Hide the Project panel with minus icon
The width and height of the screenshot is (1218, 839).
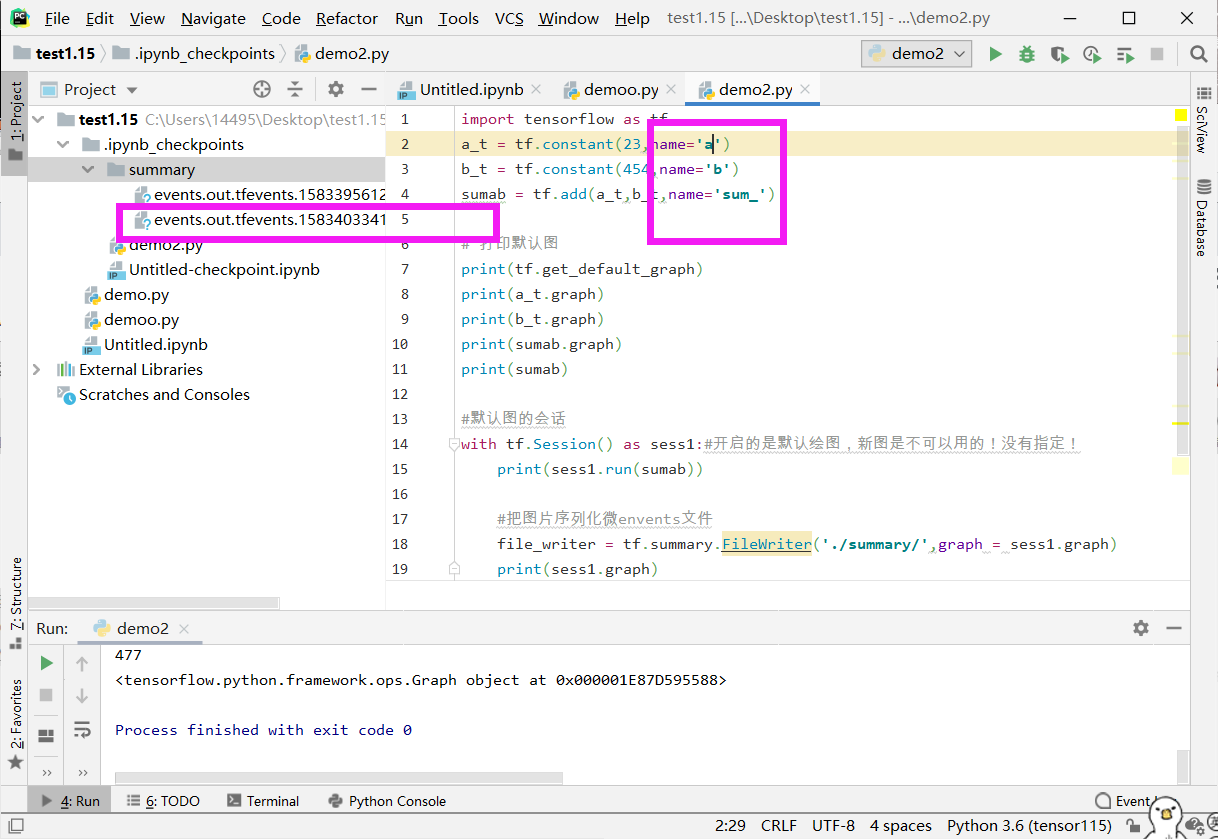368,89
